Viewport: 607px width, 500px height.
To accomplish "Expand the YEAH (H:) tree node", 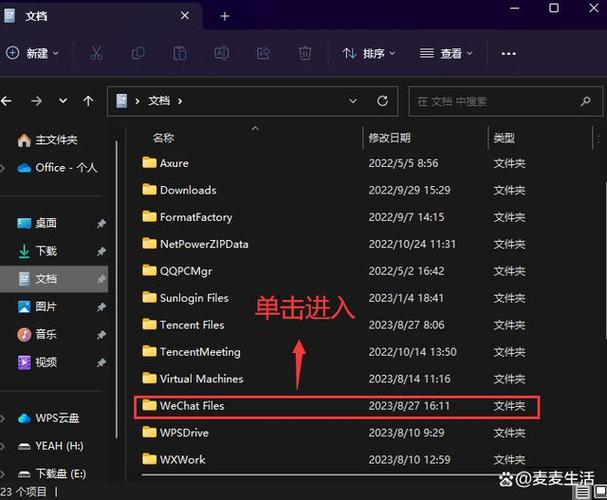I will click(x=2, y=446).
